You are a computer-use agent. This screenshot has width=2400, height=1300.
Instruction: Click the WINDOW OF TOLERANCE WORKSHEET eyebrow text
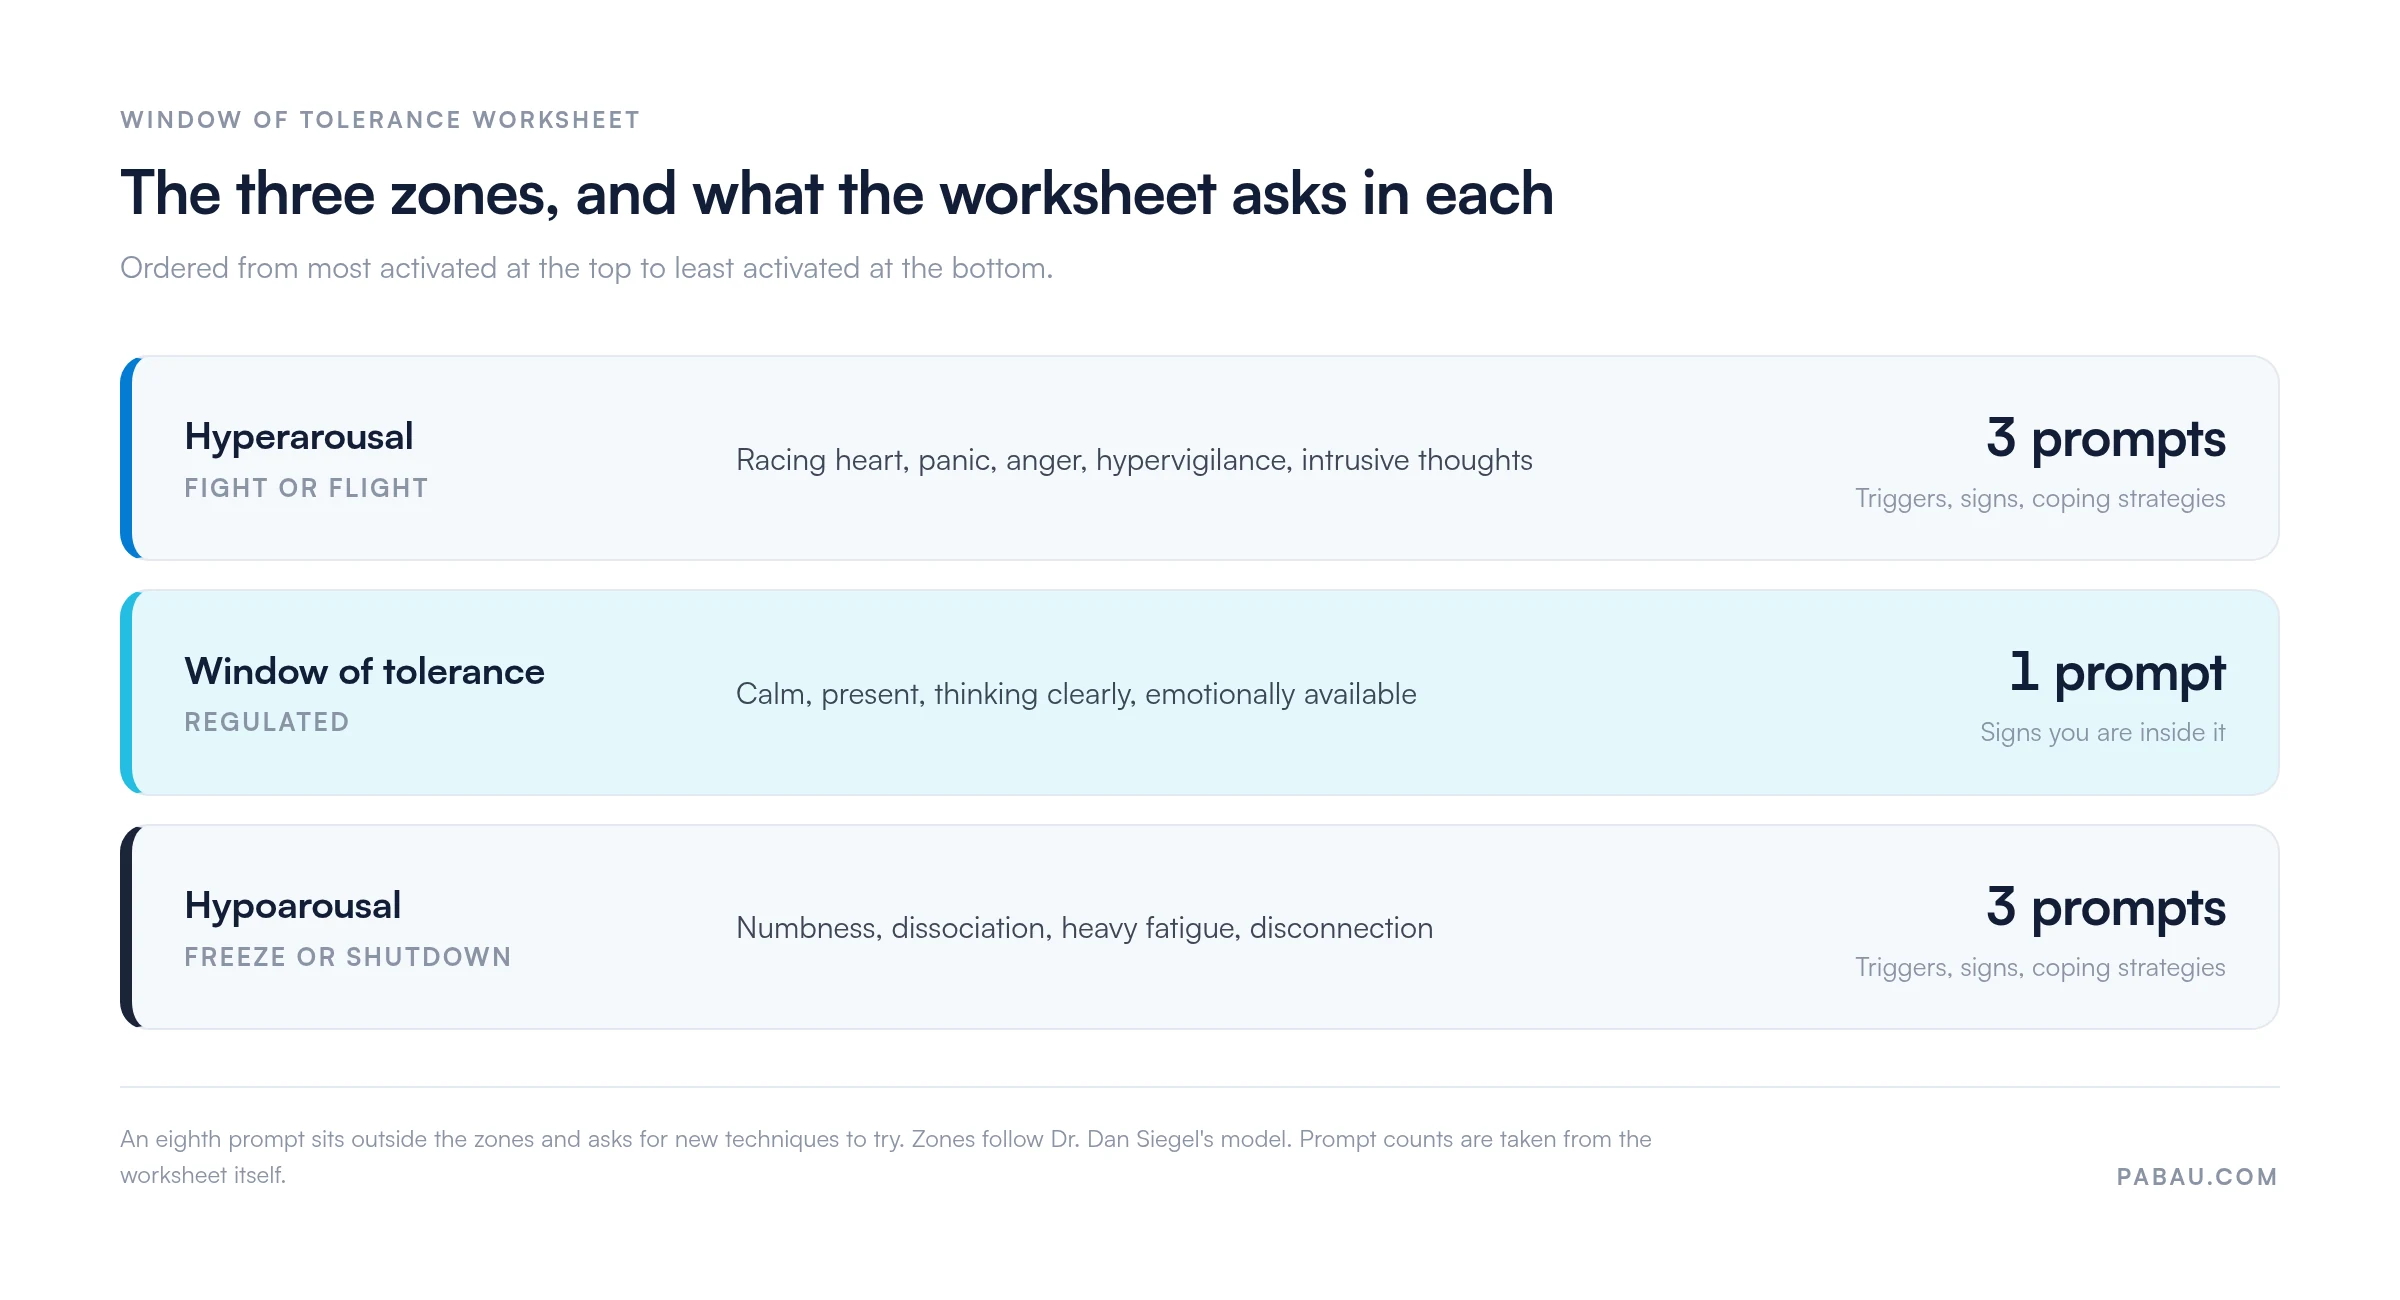tap(380, 120)
